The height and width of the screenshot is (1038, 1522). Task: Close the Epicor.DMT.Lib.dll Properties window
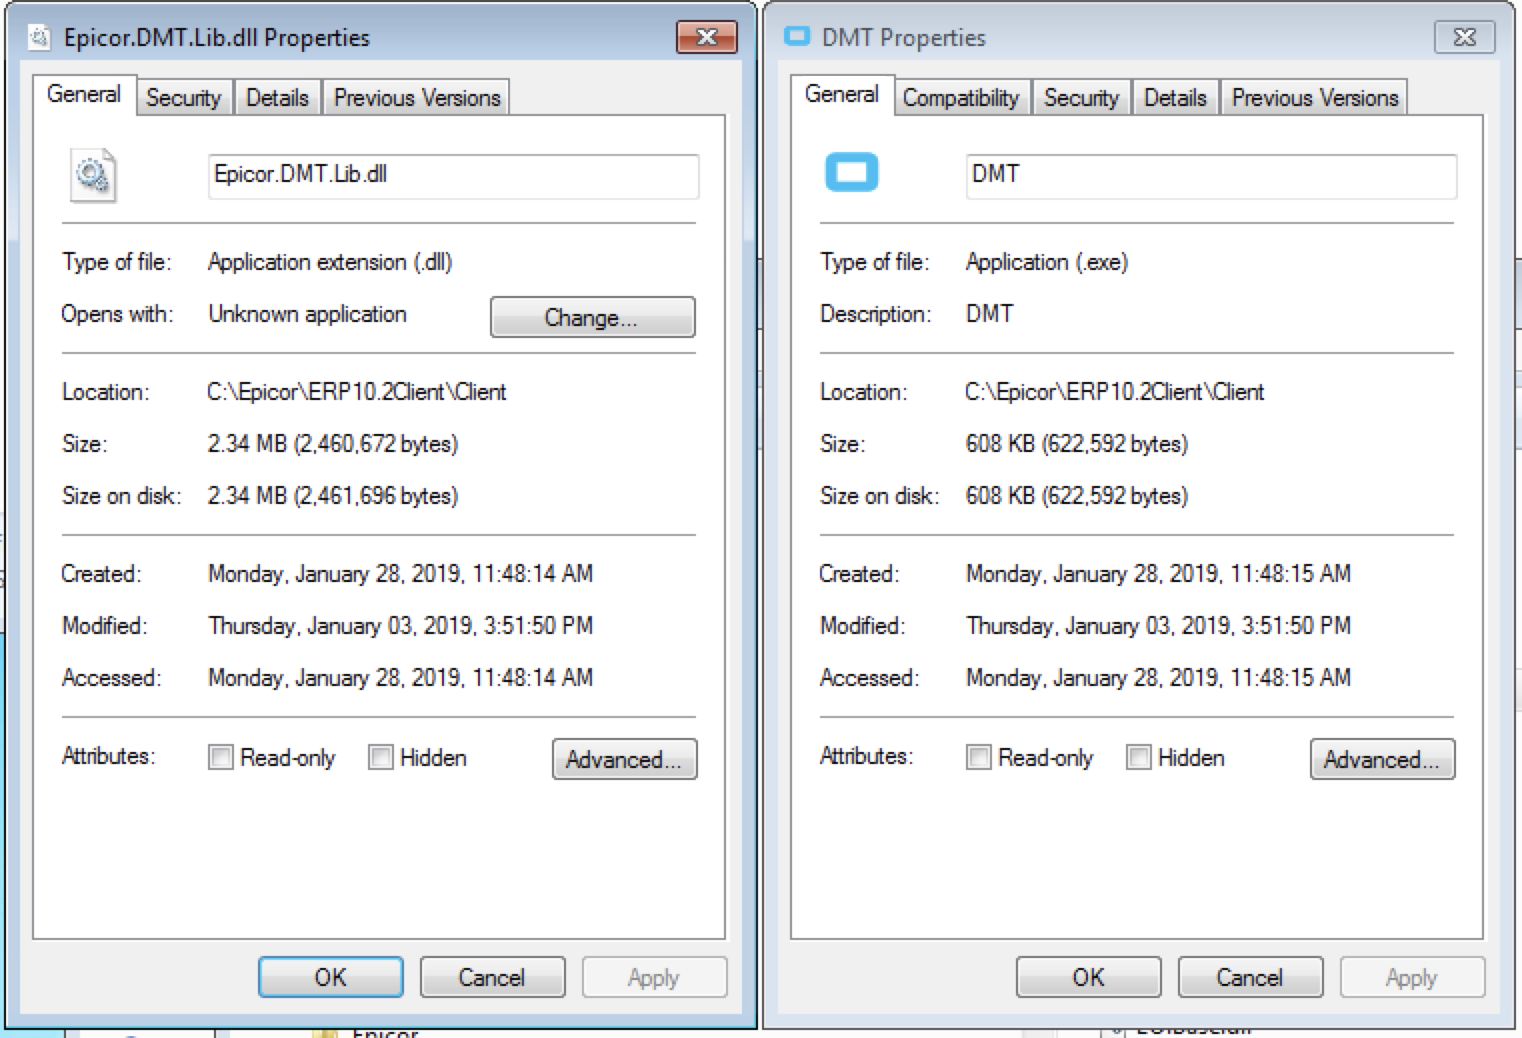click(x=706, y=37)
